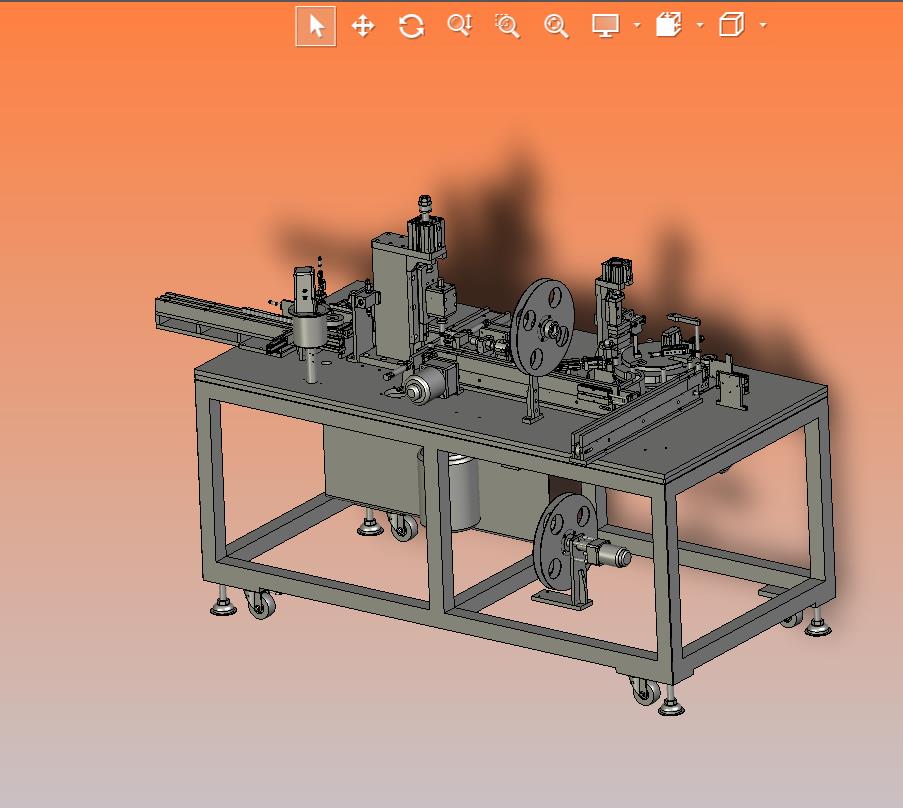903x808 pixels.
Task: Select the zoom window area tool
Action: 507,26
